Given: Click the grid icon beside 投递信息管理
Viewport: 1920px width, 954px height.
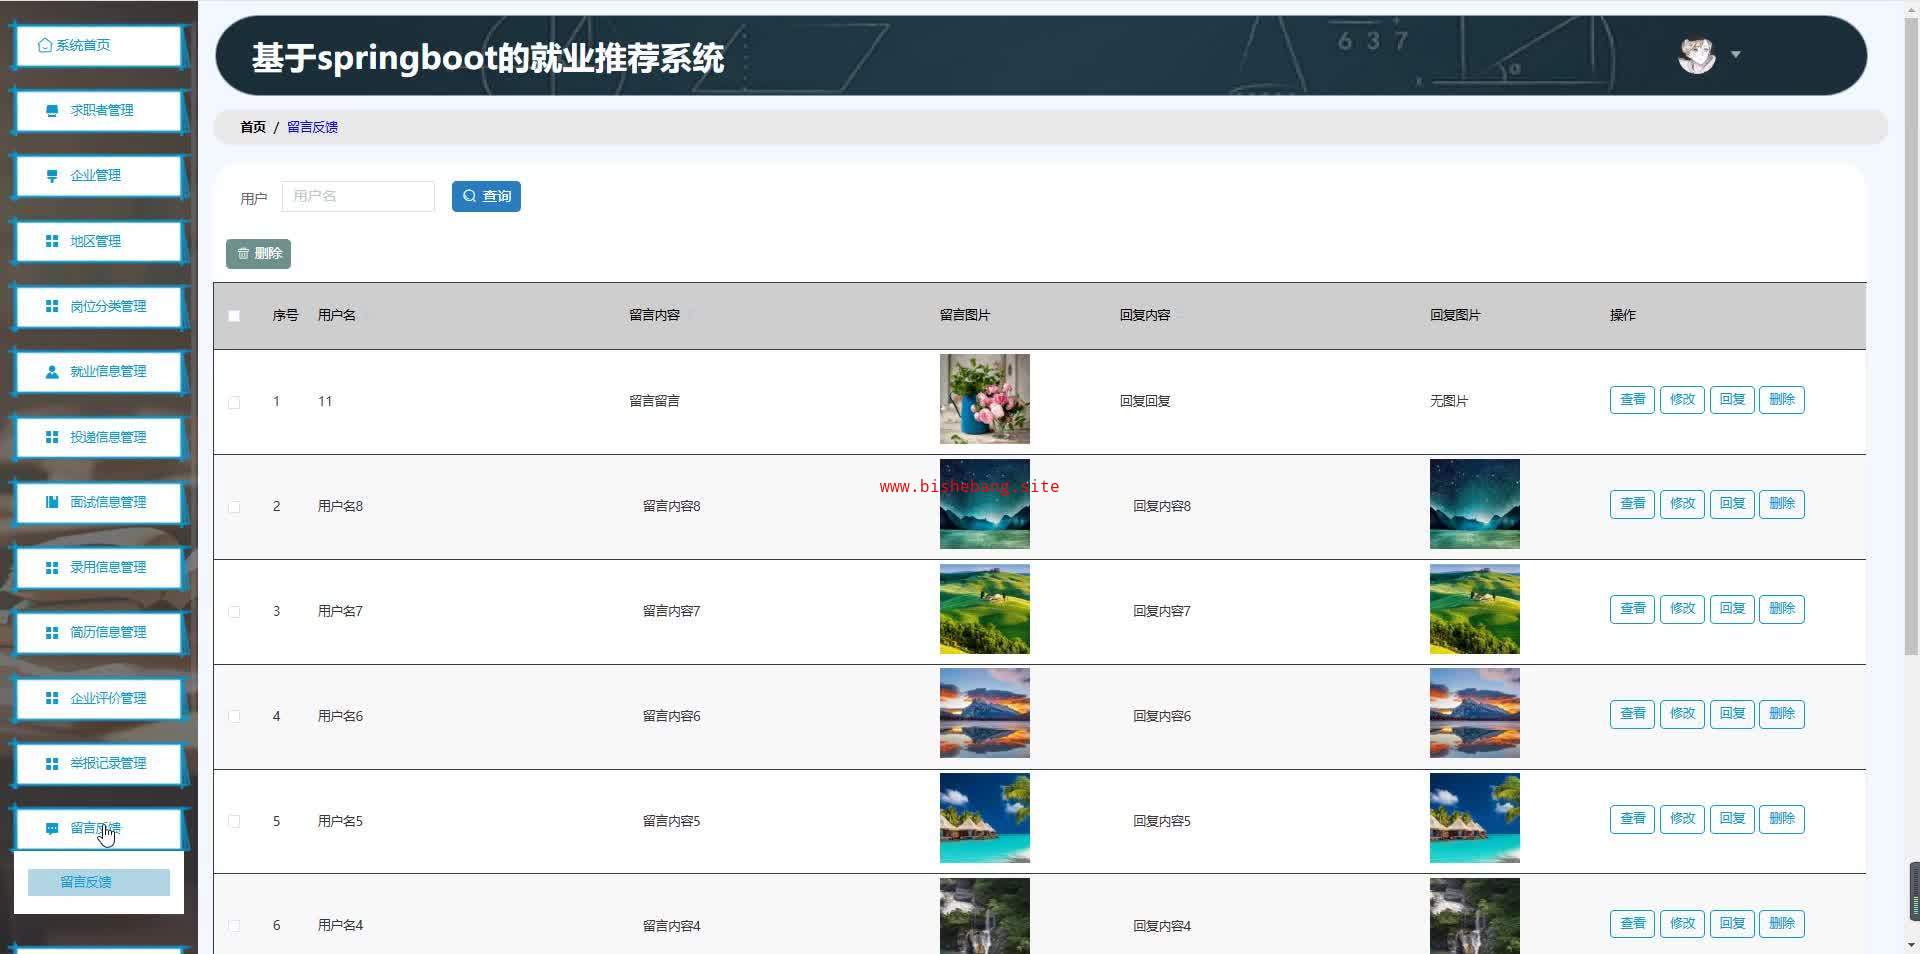Looking at the screenshot, I should [52, 437].
